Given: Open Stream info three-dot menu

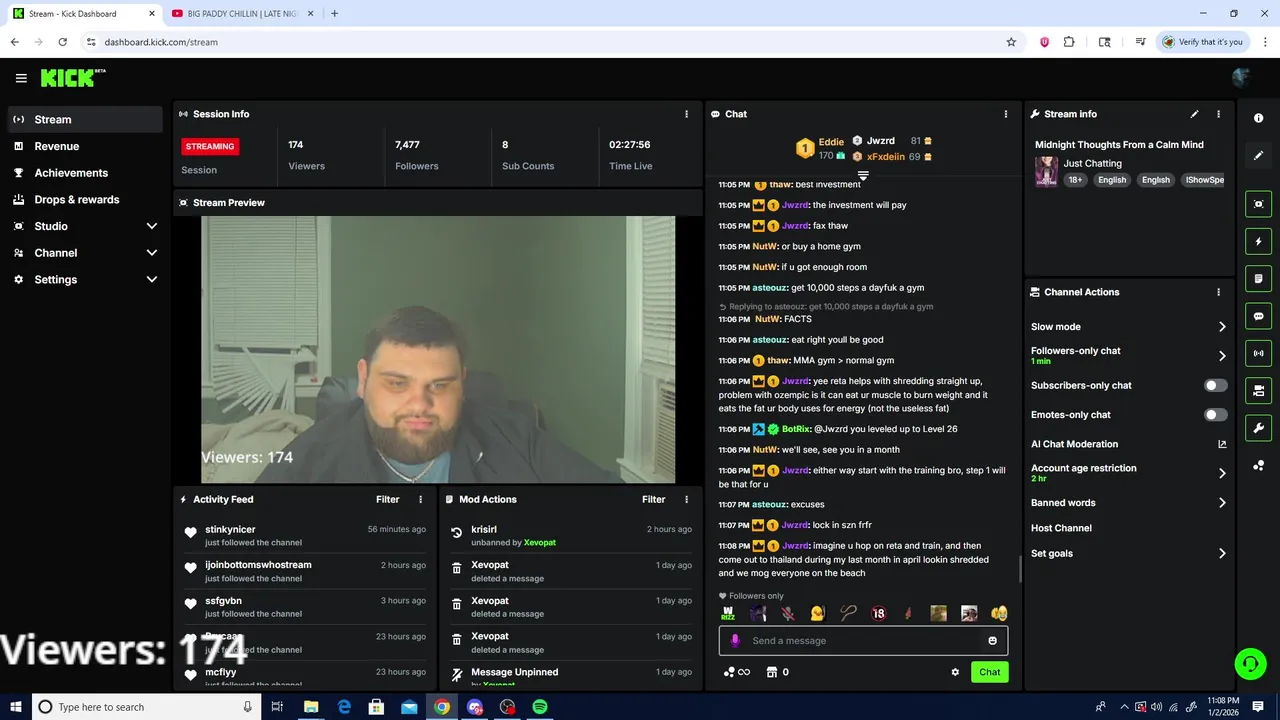Looking at the screenshot, I should pyautogui.click(x=1218, y=114).
